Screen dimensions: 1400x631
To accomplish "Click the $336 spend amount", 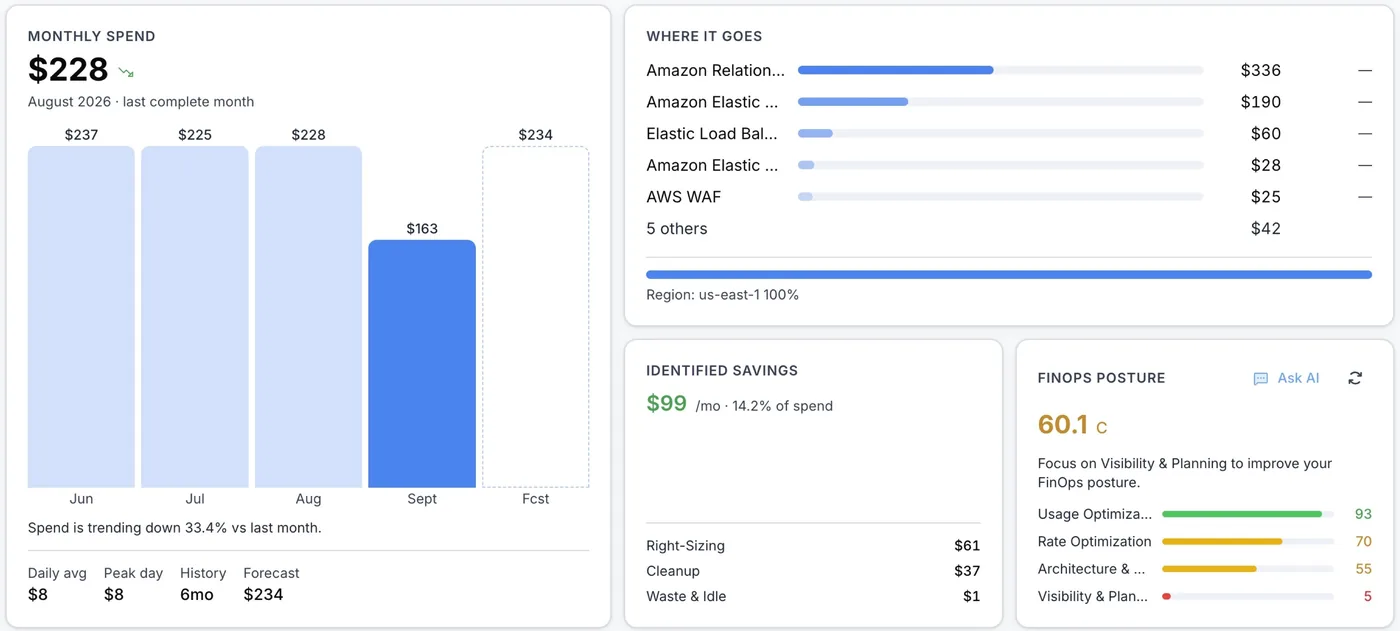I will [x=1260, y=70].
